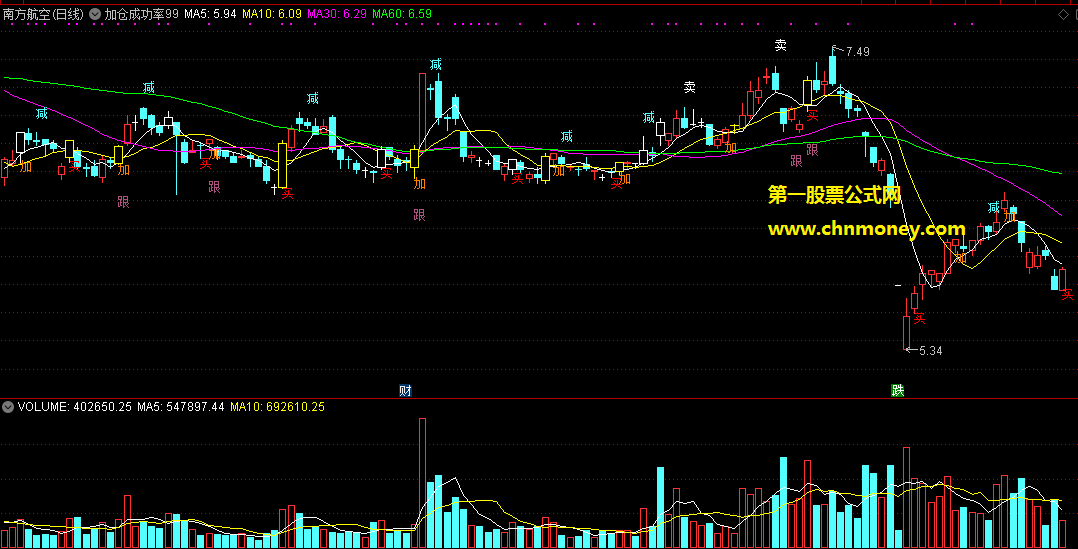Screen dimensions: 1078x549
Task: Click the diamond icon in the top-right corner
Action: click(x=1061, y=14)
